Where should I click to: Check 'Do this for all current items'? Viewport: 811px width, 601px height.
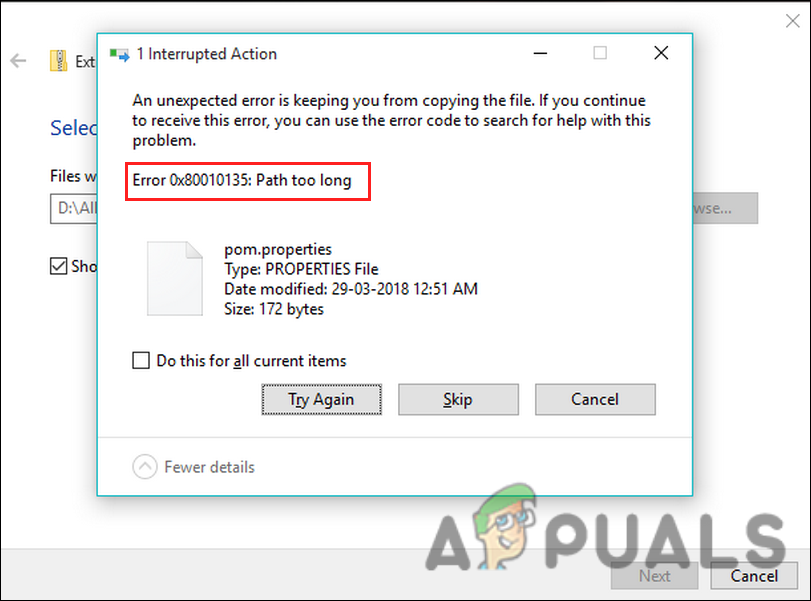pyautogui.click(x=141, y=360)
